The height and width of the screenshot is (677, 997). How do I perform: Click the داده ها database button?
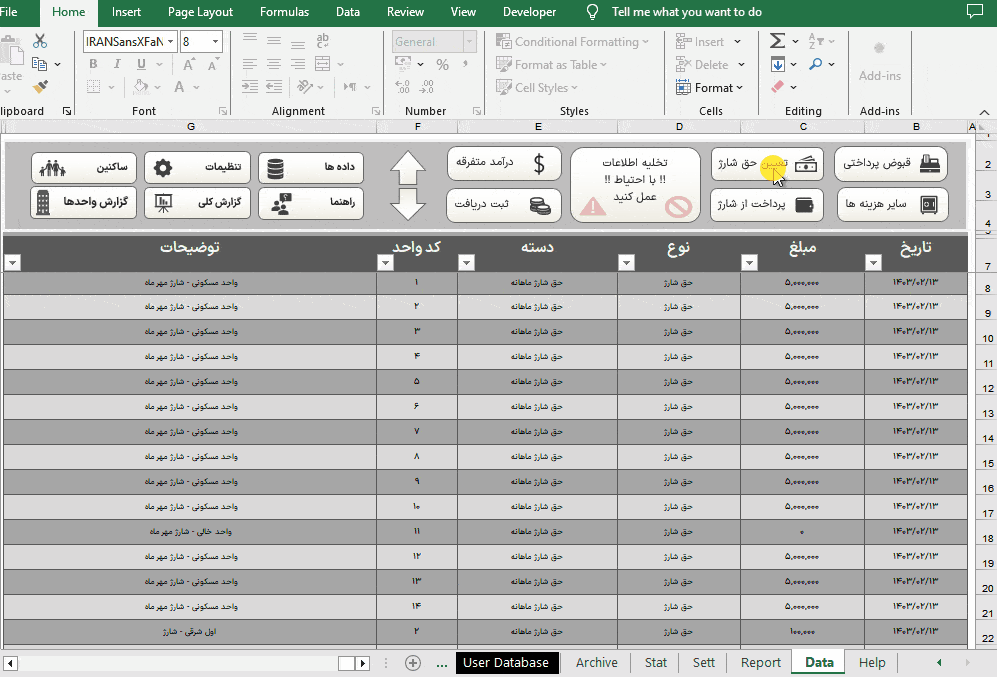tap(311, 167)
